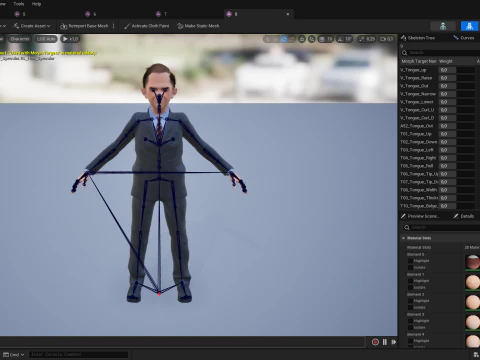Adjust V_Tongue_Out weight value
Viewport: 480px width, 360px height.
[x=447, y=86]
